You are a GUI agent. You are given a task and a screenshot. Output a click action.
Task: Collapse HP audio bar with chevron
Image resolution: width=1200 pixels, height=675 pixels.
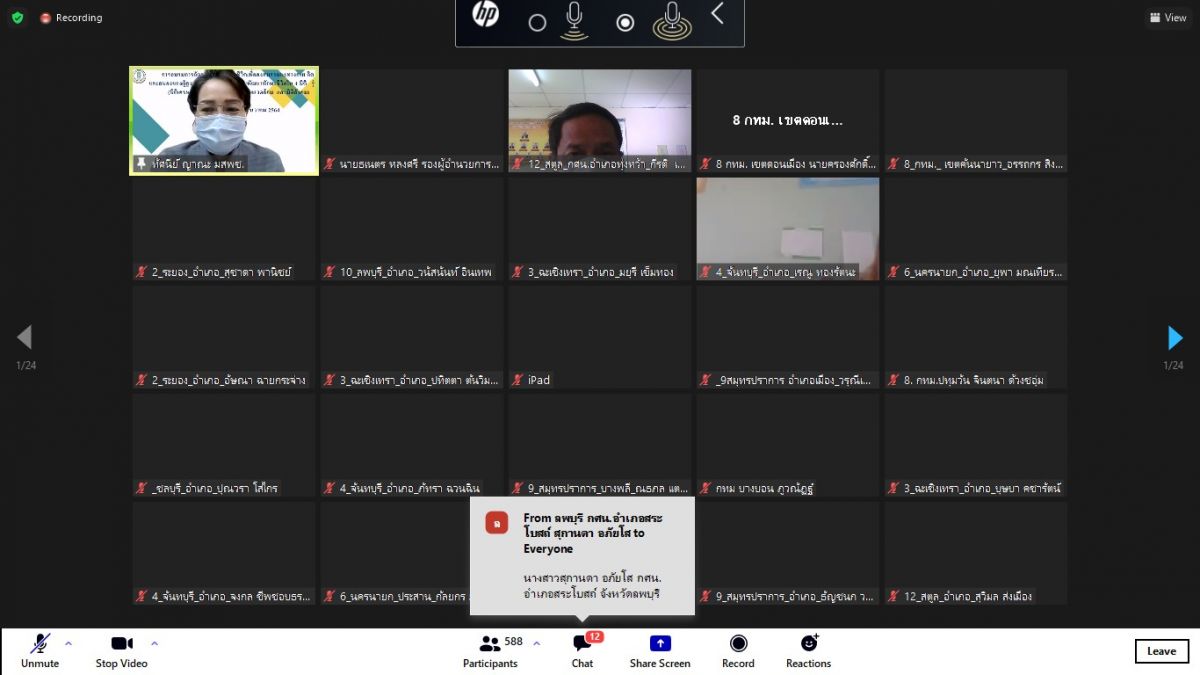[x=717, y=14]
